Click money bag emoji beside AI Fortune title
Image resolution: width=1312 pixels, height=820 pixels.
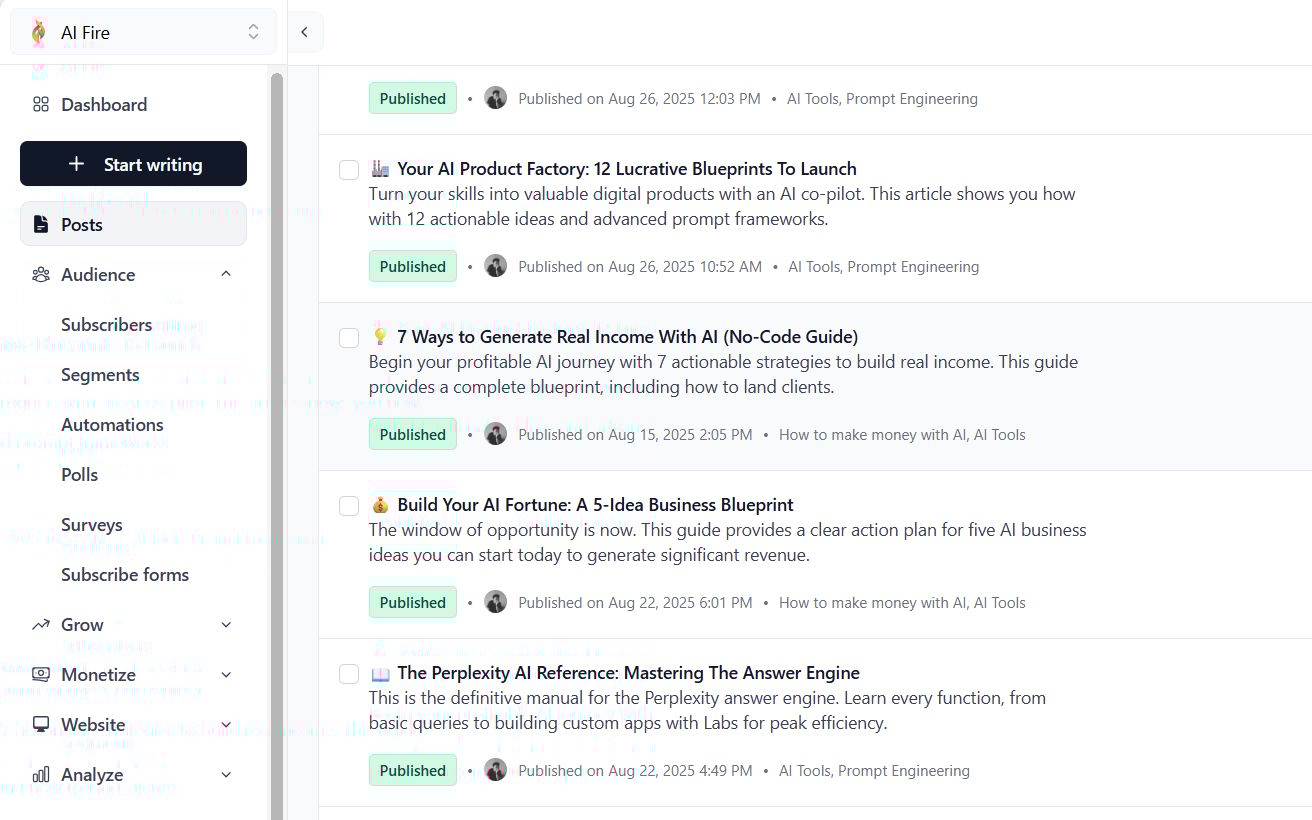(x=380, y=505)
